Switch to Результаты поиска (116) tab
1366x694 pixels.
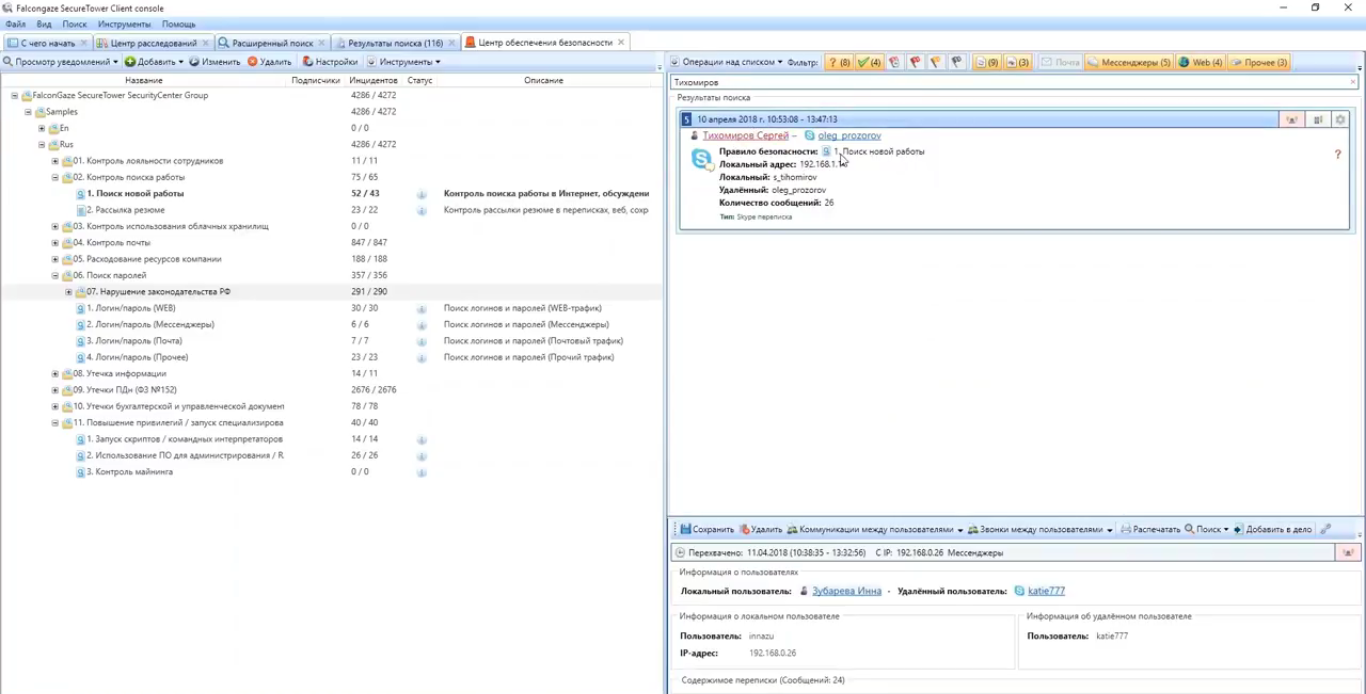coord(395,43)
